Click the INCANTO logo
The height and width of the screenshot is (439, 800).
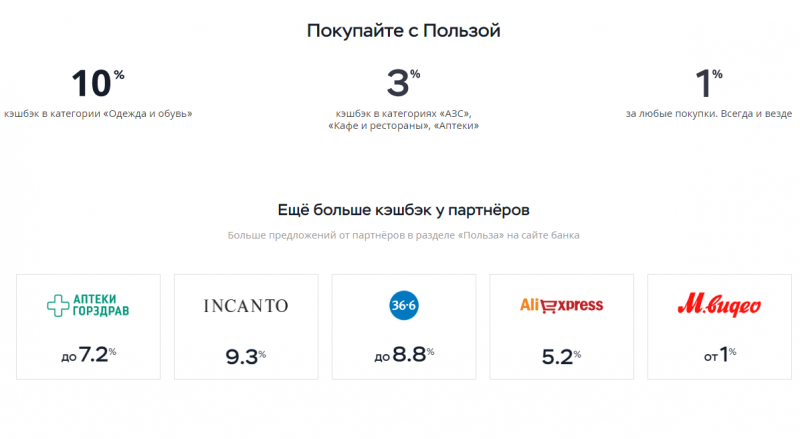[x=246, y=306]
